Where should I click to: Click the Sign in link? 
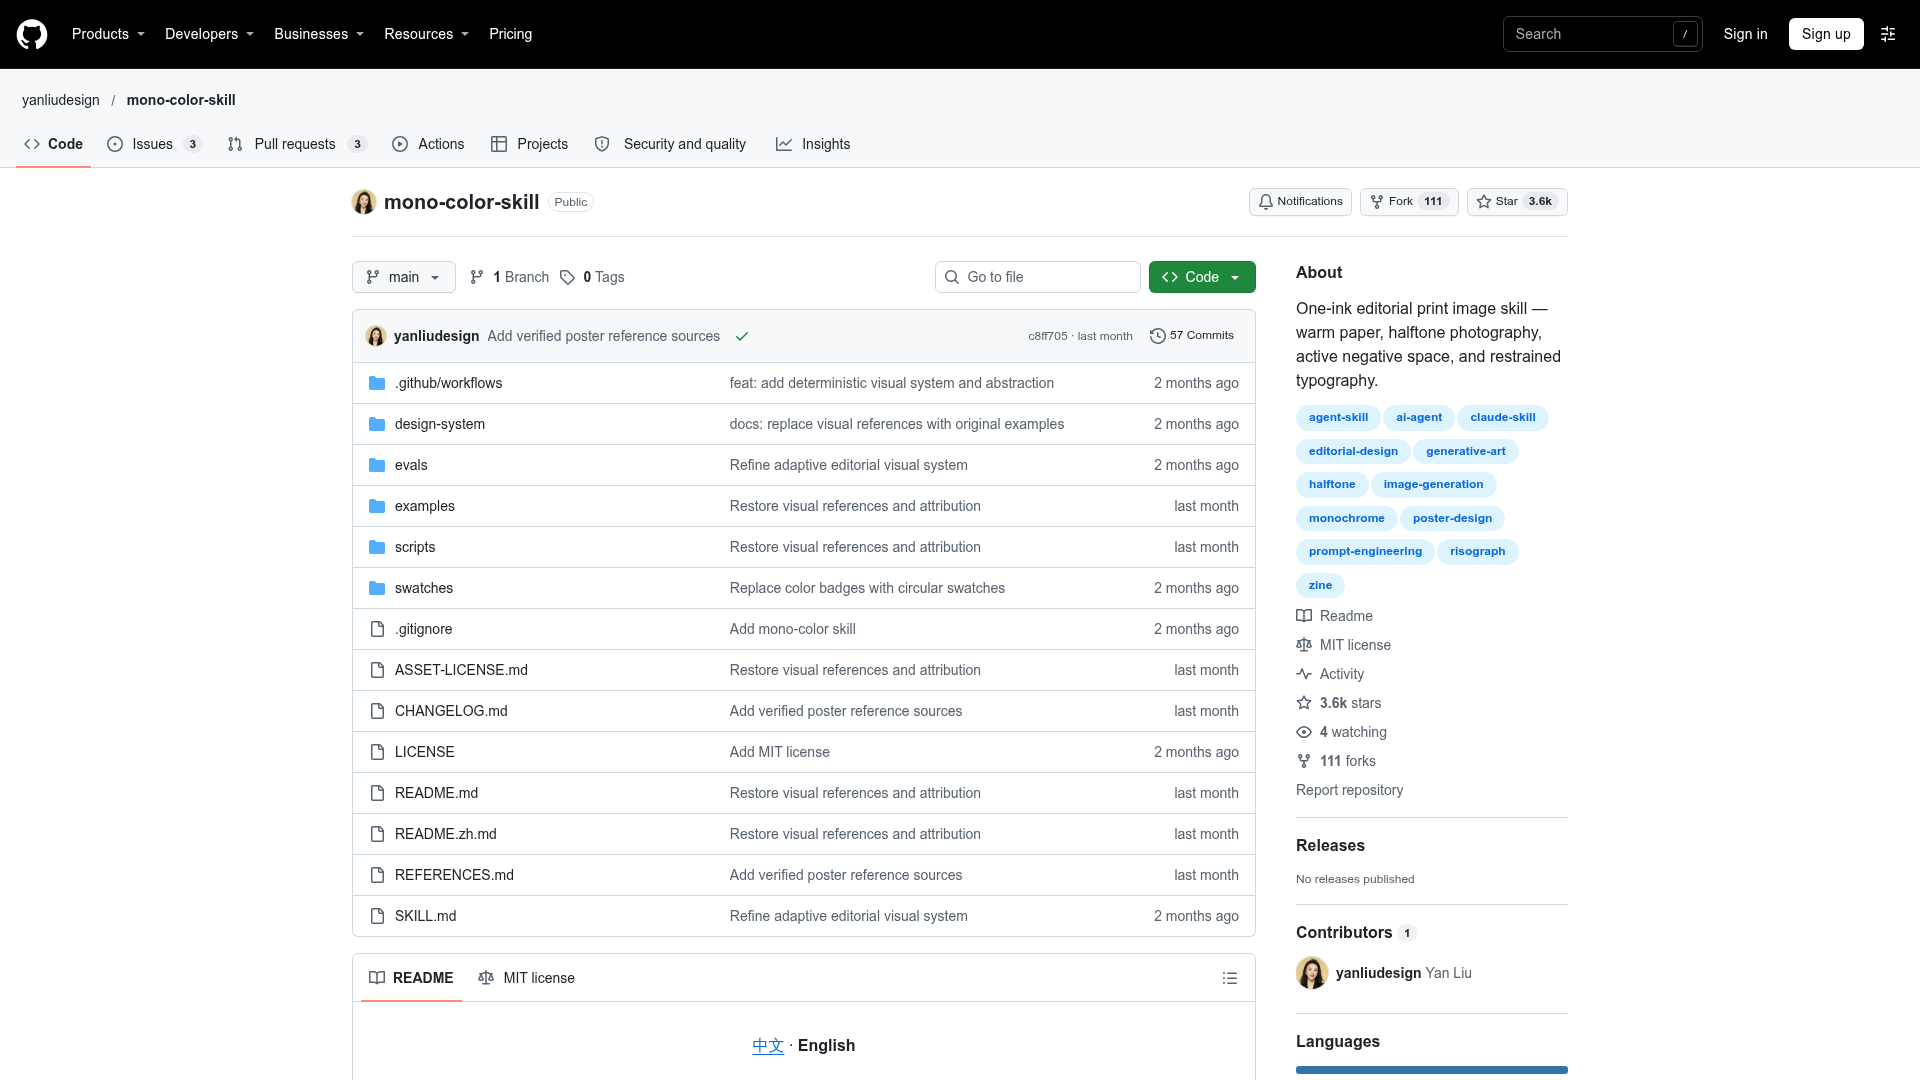1745,34
